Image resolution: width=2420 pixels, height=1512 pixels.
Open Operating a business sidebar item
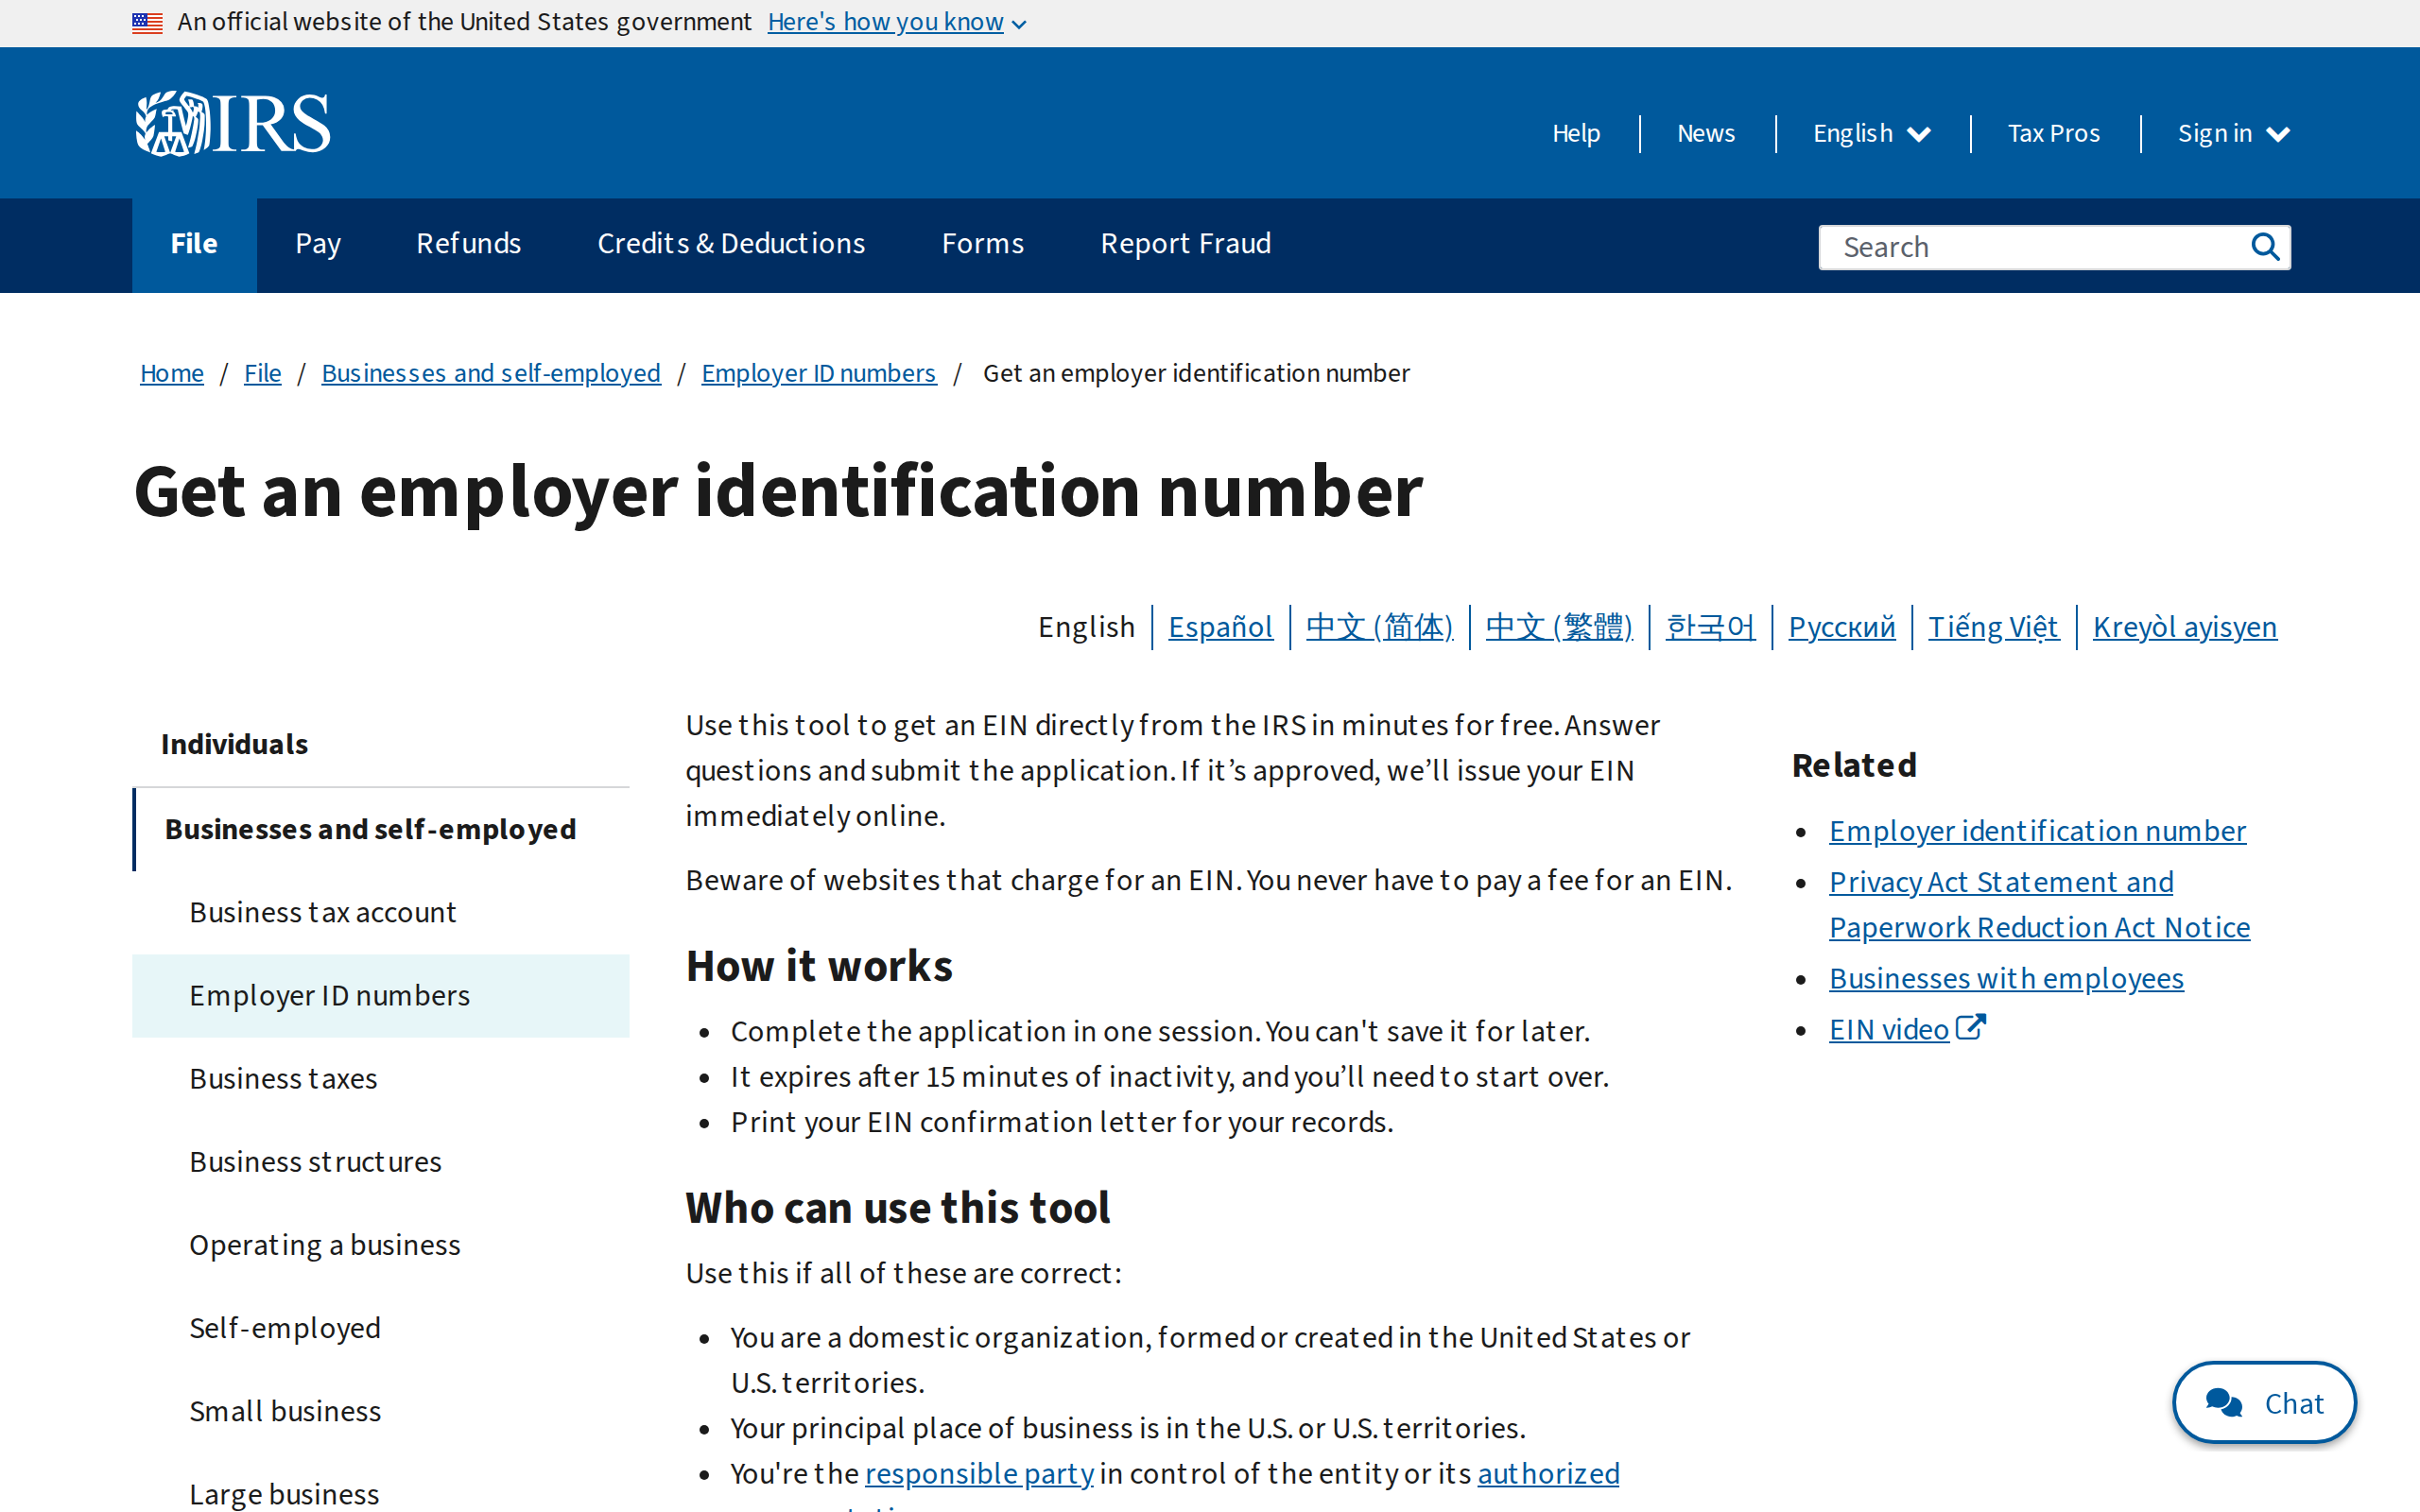pos(381,1244)
